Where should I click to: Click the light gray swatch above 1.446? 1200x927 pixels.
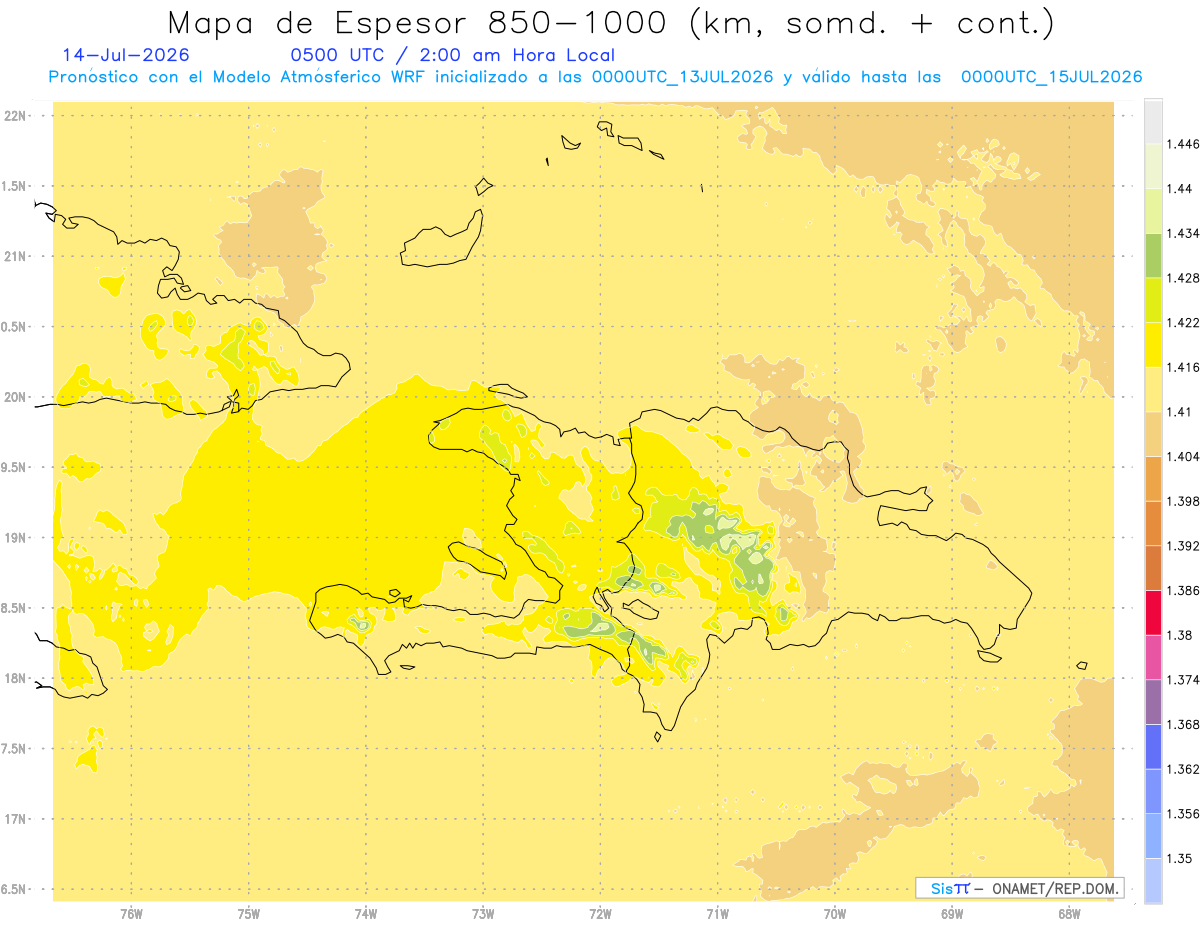coord(1153,121)
